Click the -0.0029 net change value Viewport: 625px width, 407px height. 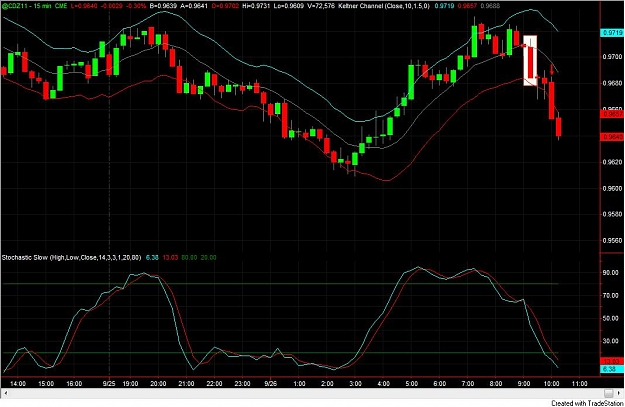point(110,6)
